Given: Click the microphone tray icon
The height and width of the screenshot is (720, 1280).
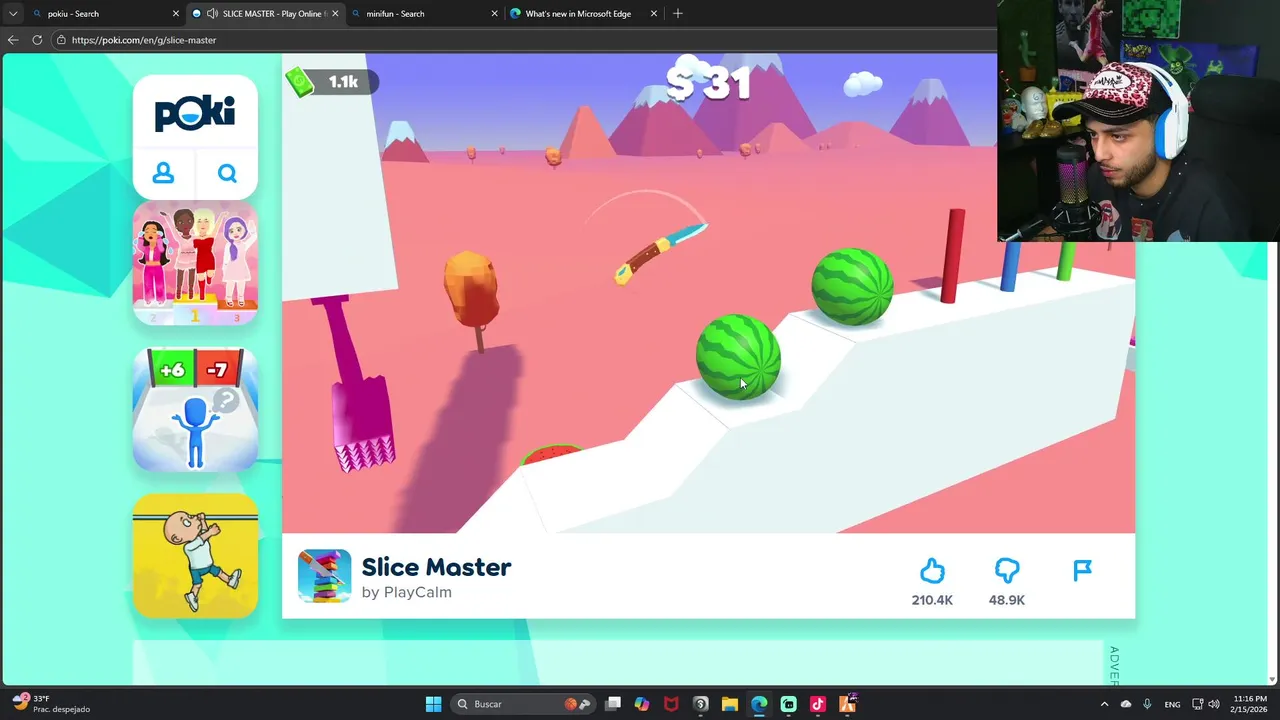Looking at the screenshot, I should pos(1147,704).
